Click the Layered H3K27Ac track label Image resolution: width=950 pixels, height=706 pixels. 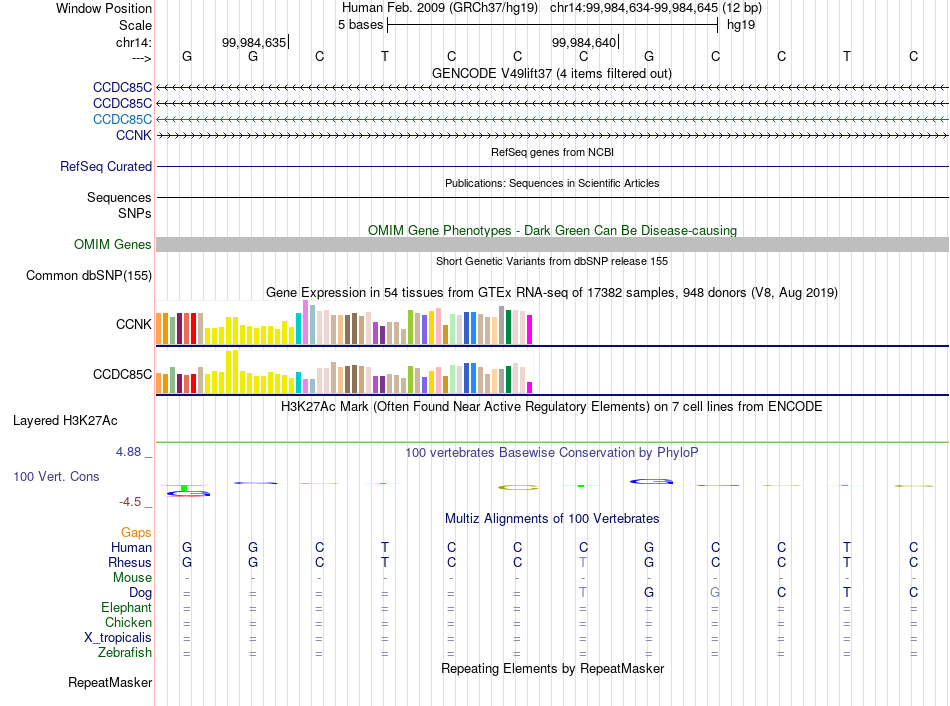(x=65, y=421)
